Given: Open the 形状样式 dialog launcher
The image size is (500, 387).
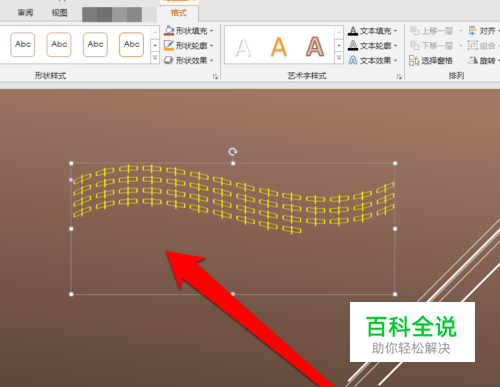Looking at the screenshot, I should [215, 77].
